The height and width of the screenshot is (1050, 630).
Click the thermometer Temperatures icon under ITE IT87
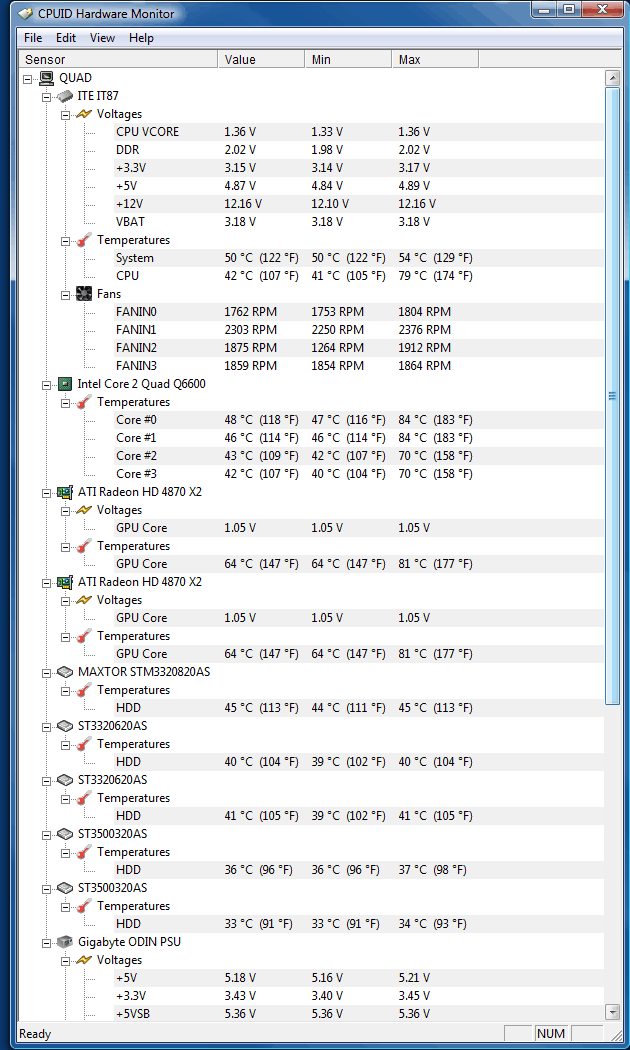click(84, 240)
